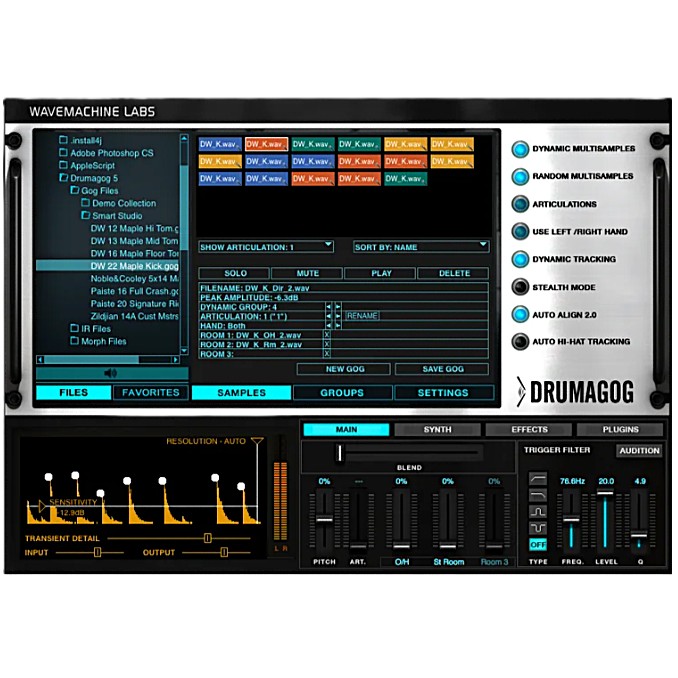678x678 pixels.
Task: Click the Save Gog button
Action: (442, 369)
